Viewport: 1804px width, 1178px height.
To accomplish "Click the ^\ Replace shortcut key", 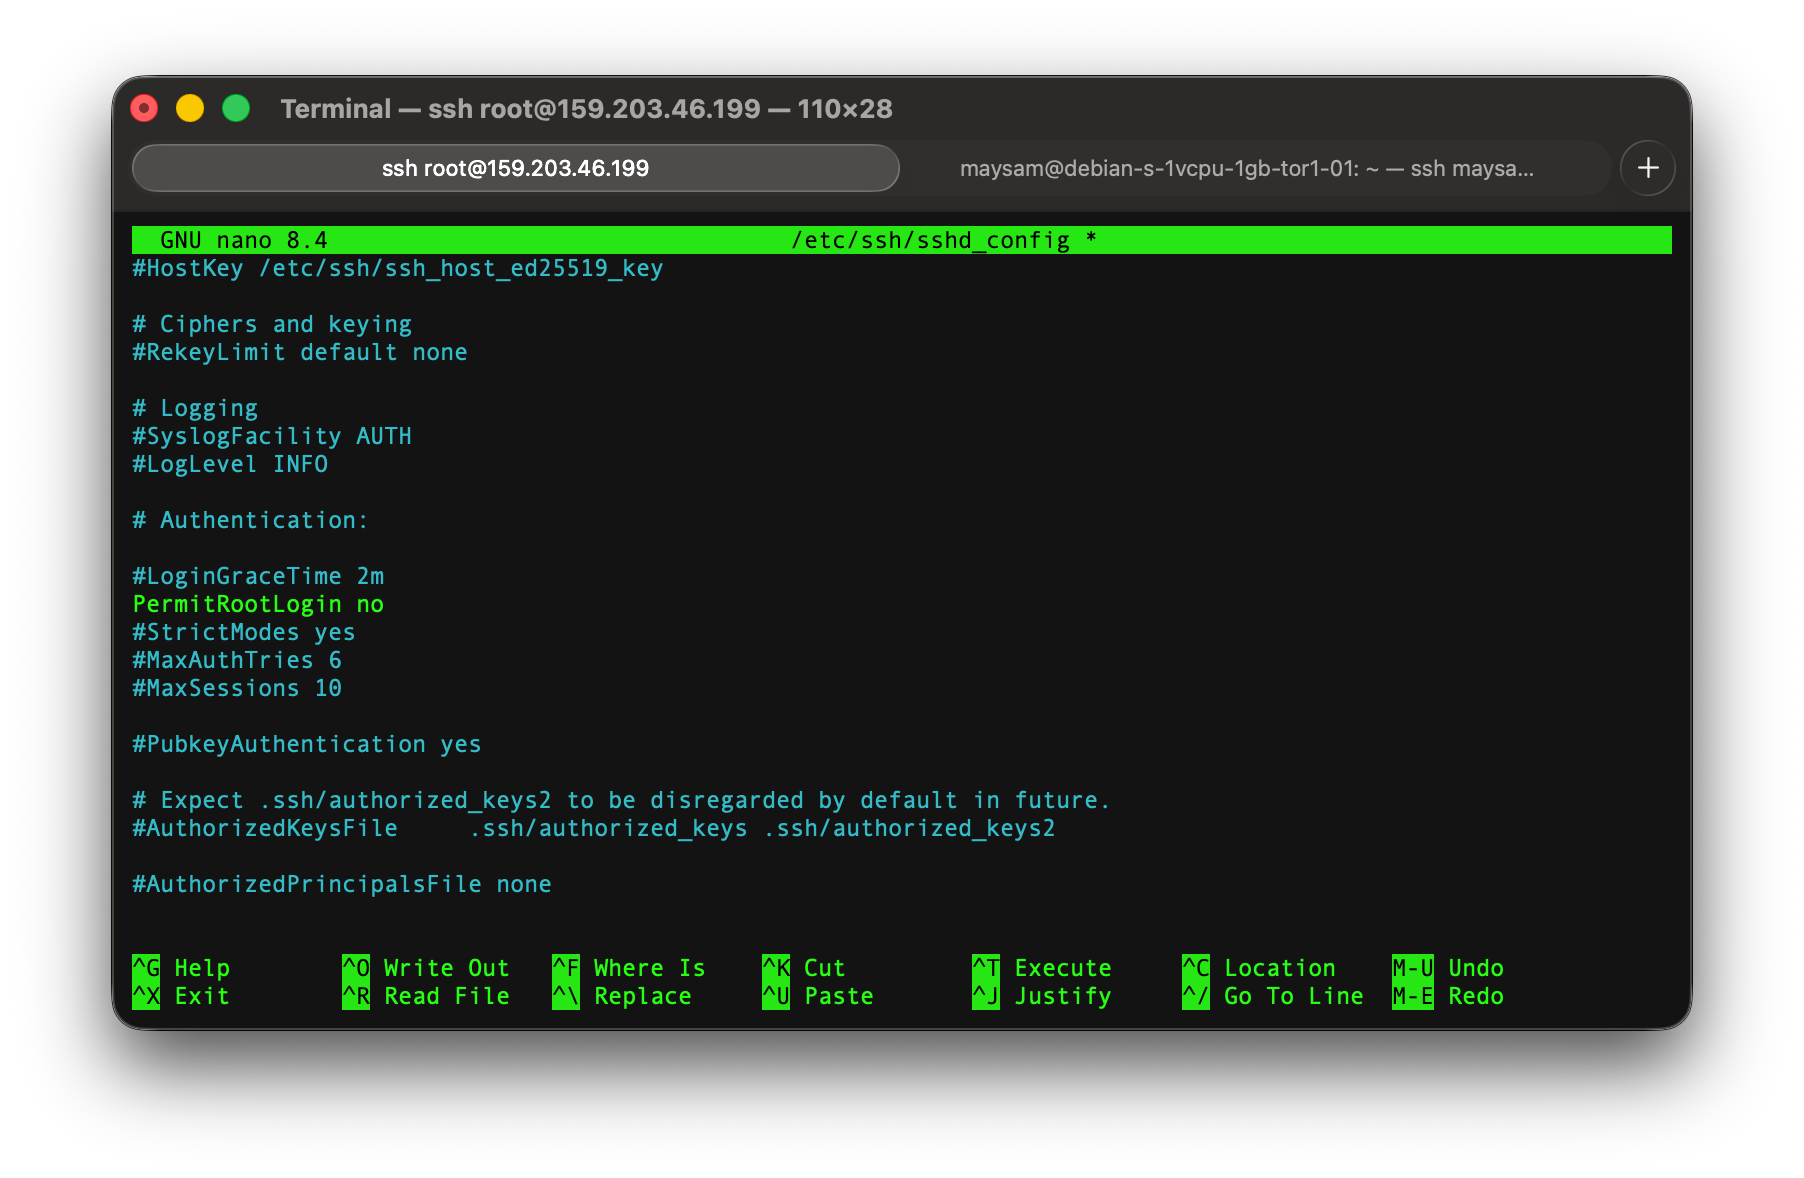I will coord(566,996).
